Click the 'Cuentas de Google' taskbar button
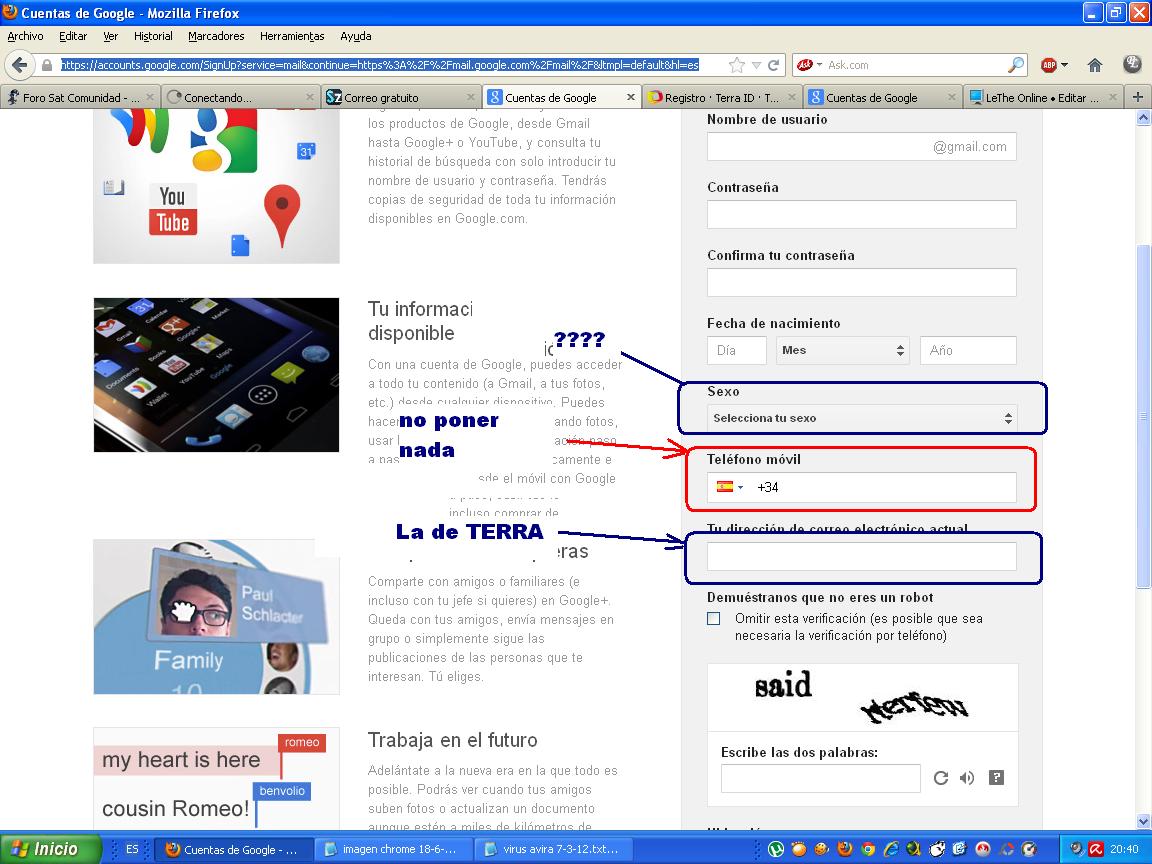Viewport: 1152px width, 864px height. (234, 849)
